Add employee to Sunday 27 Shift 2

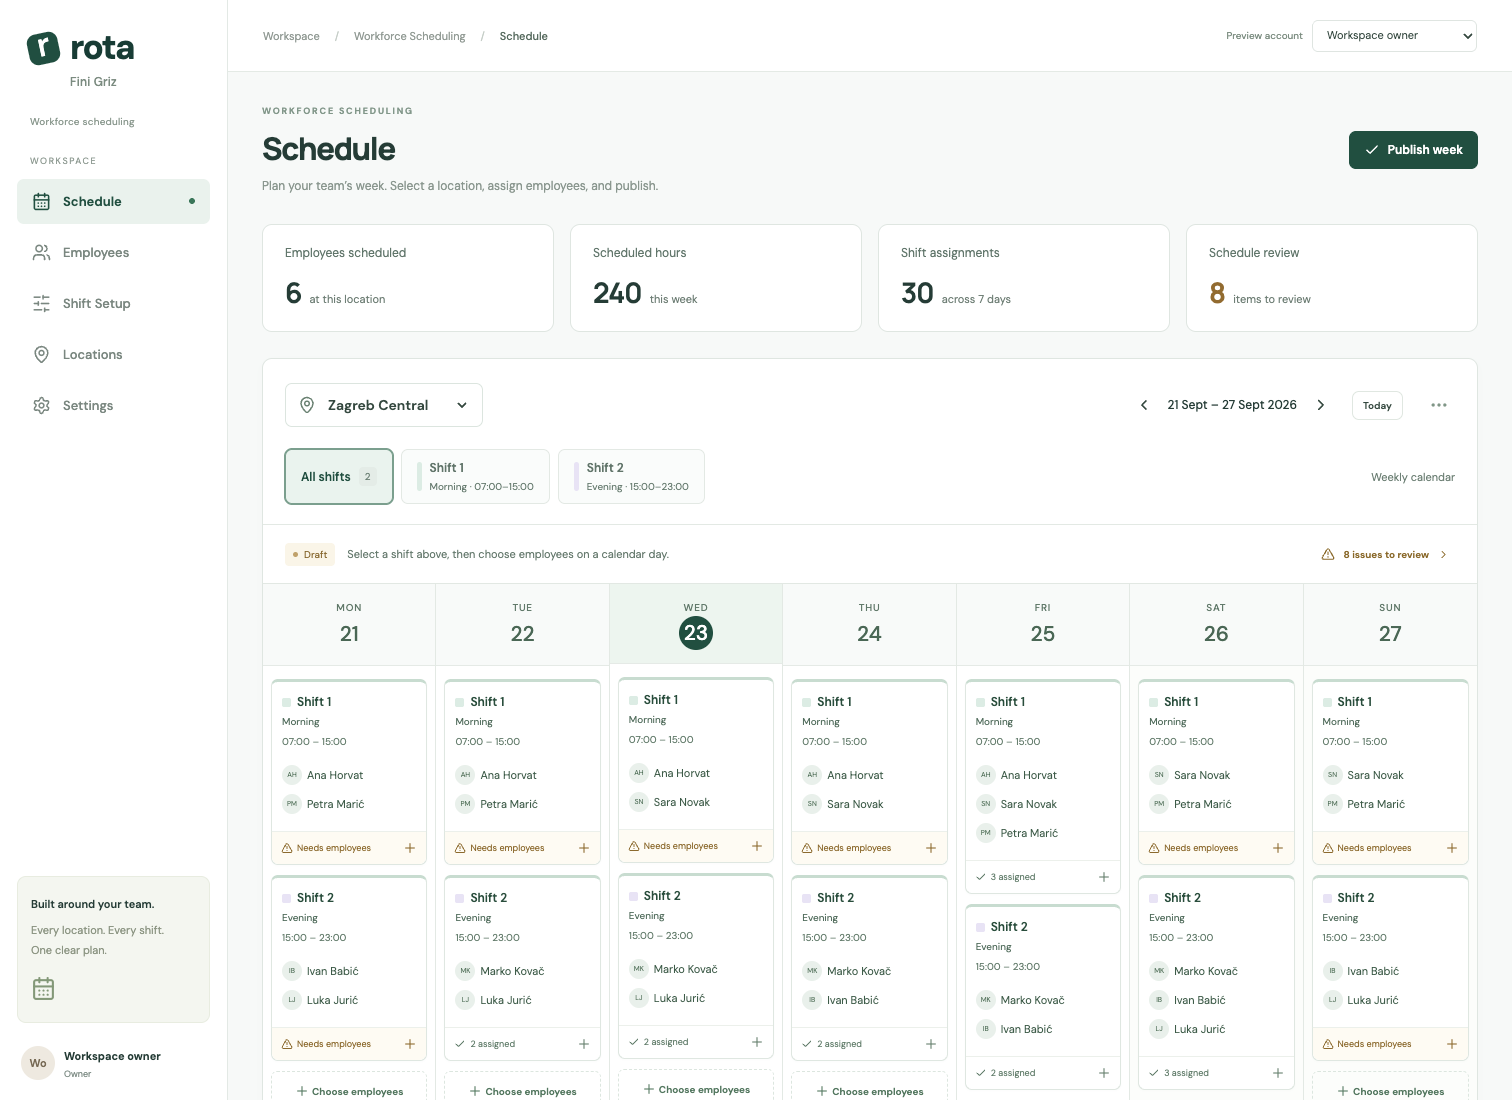coord(1452,1044)
